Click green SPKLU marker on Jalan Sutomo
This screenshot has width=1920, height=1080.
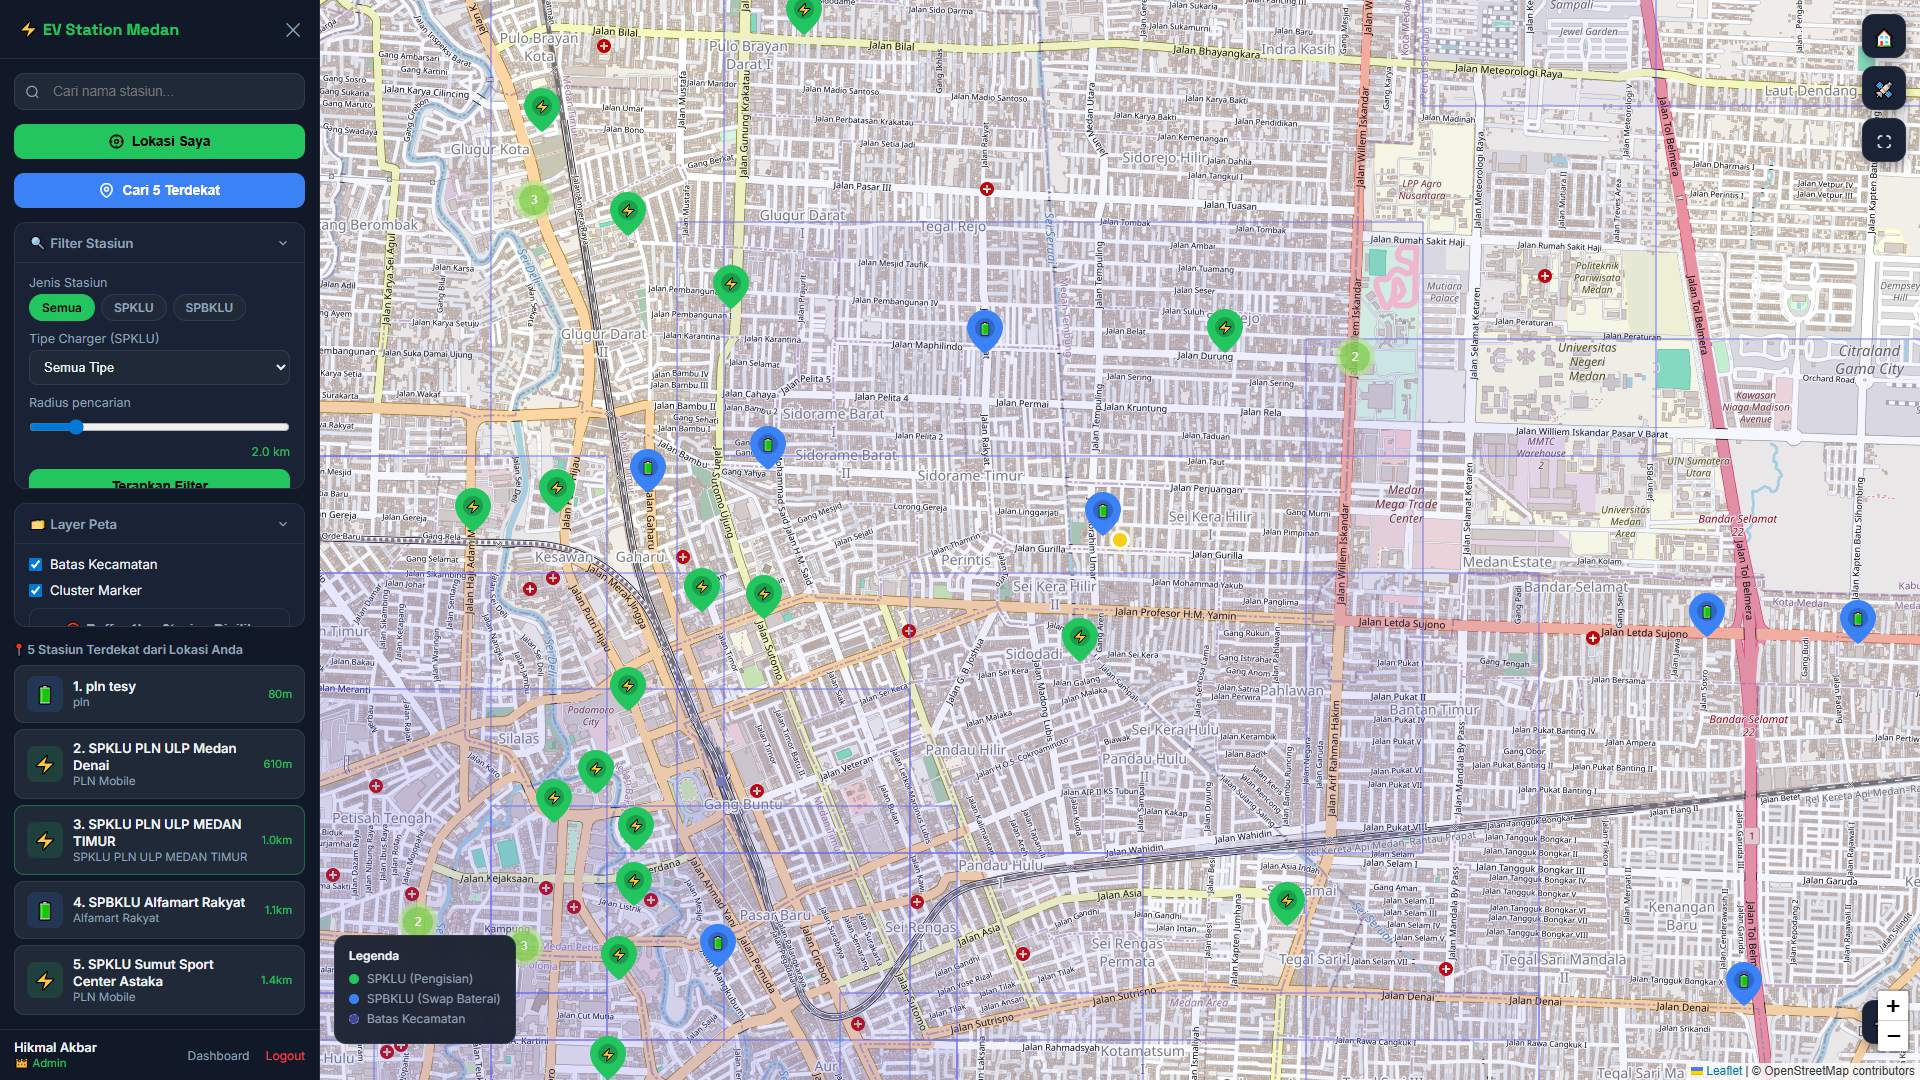click(x=764, y=594)
